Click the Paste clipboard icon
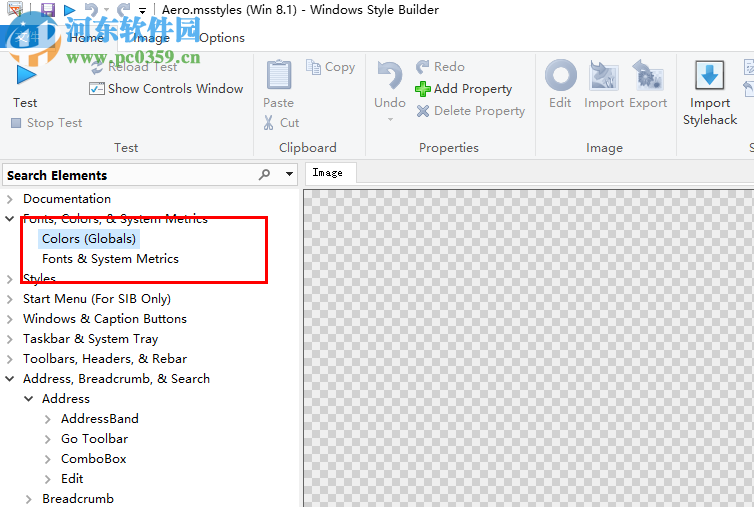This screenshot has width=754, height=507. [x=279, y=75]
